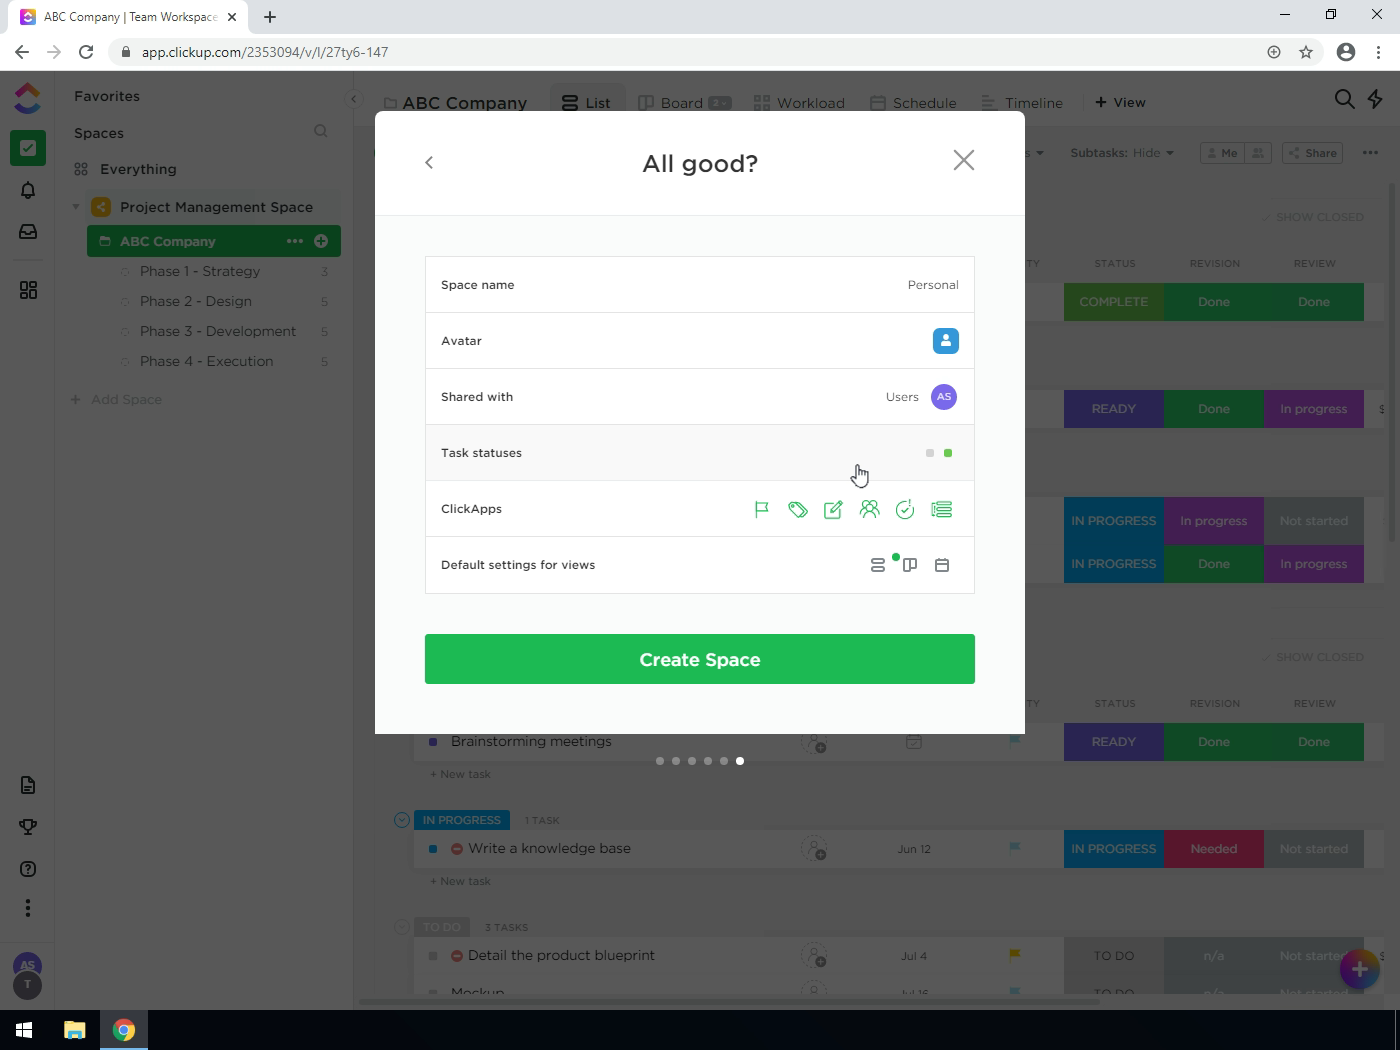Click the blue avatar icon in Avatar row
This screenshot has width=1400, height=1050.
click(x=946, y=341)
